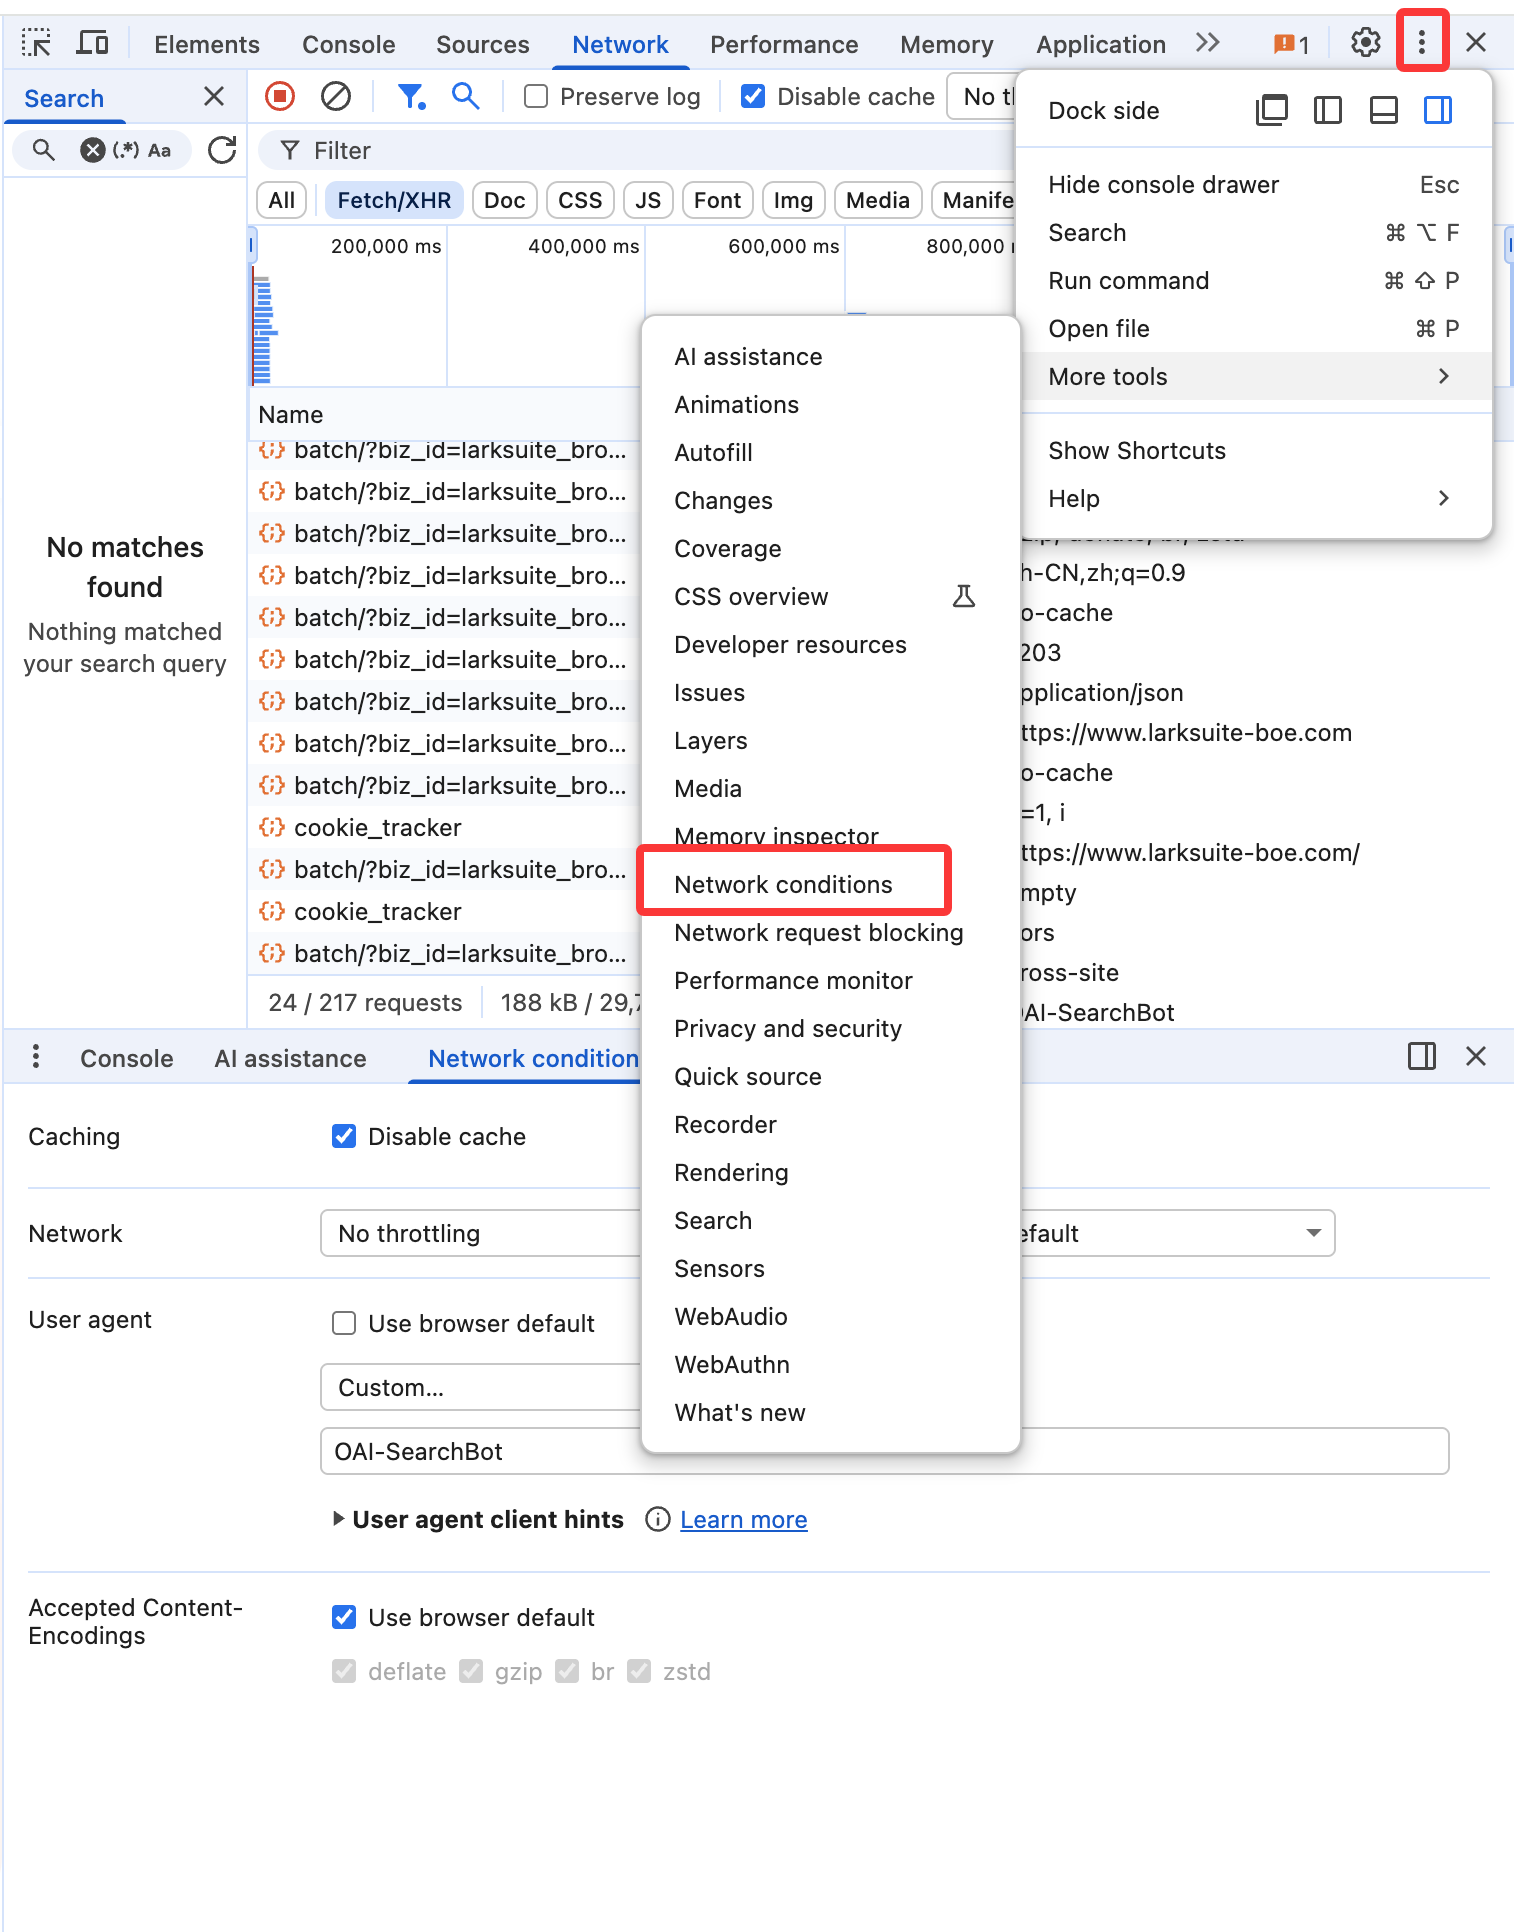Close the console drawer

[x=1476, y=1057]
